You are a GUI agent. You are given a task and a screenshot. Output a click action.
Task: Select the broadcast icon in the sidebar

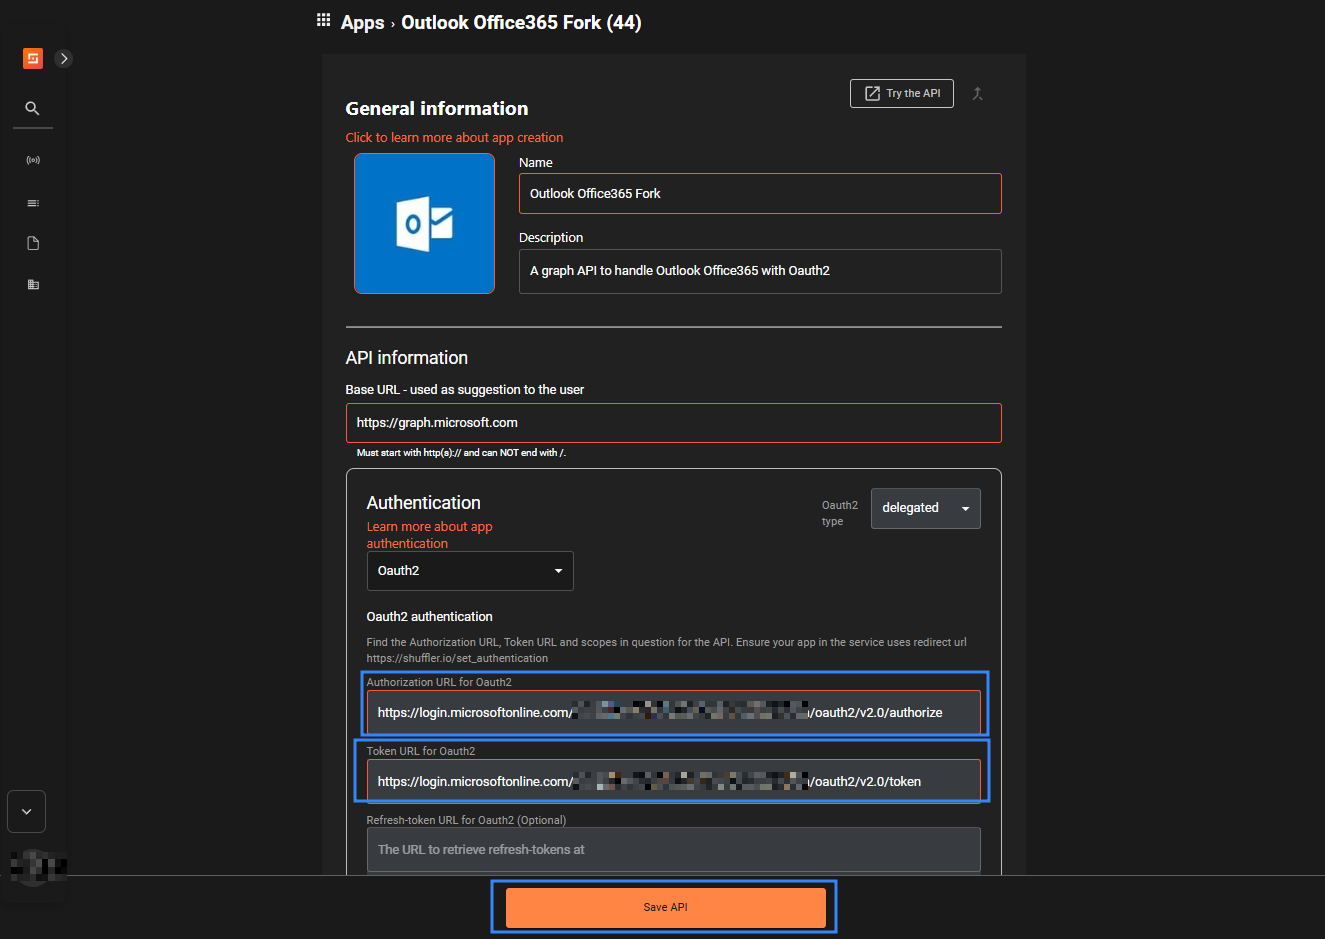[x=32, y=159]
